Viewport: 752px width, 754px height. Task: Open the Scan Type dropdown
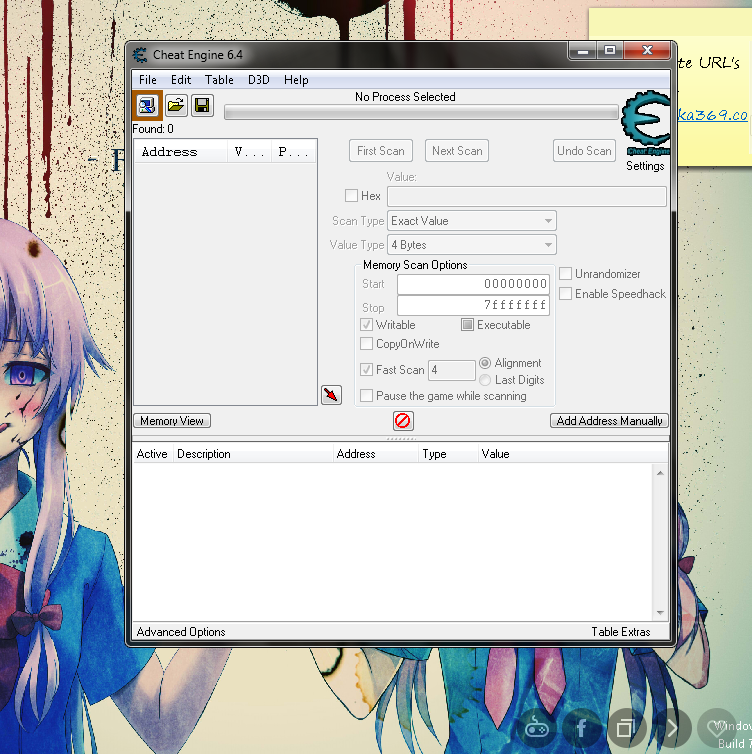pyautogui.click(x=472, y=221)
